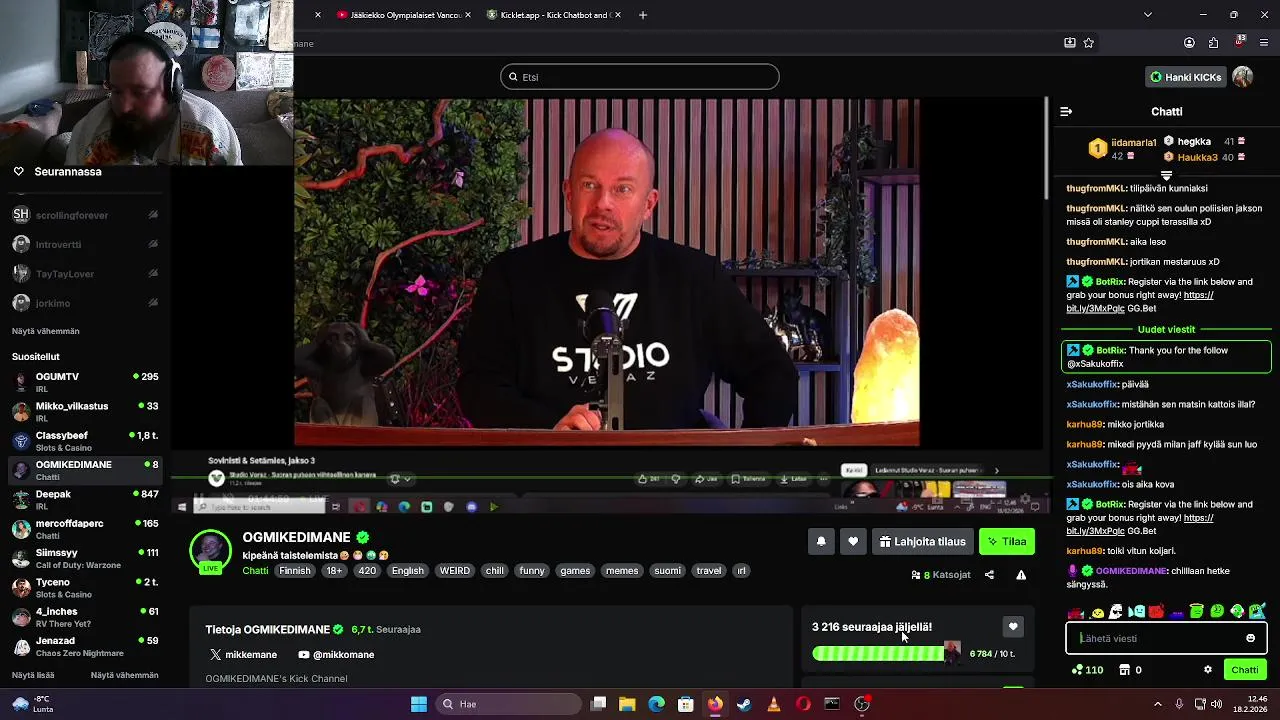This screenshot has width=1280, height=720.
Task: Click the OGMIKEDIMANE channel avatar with LIVE badge
Action: pyautogui.click(x=211, y=552)
